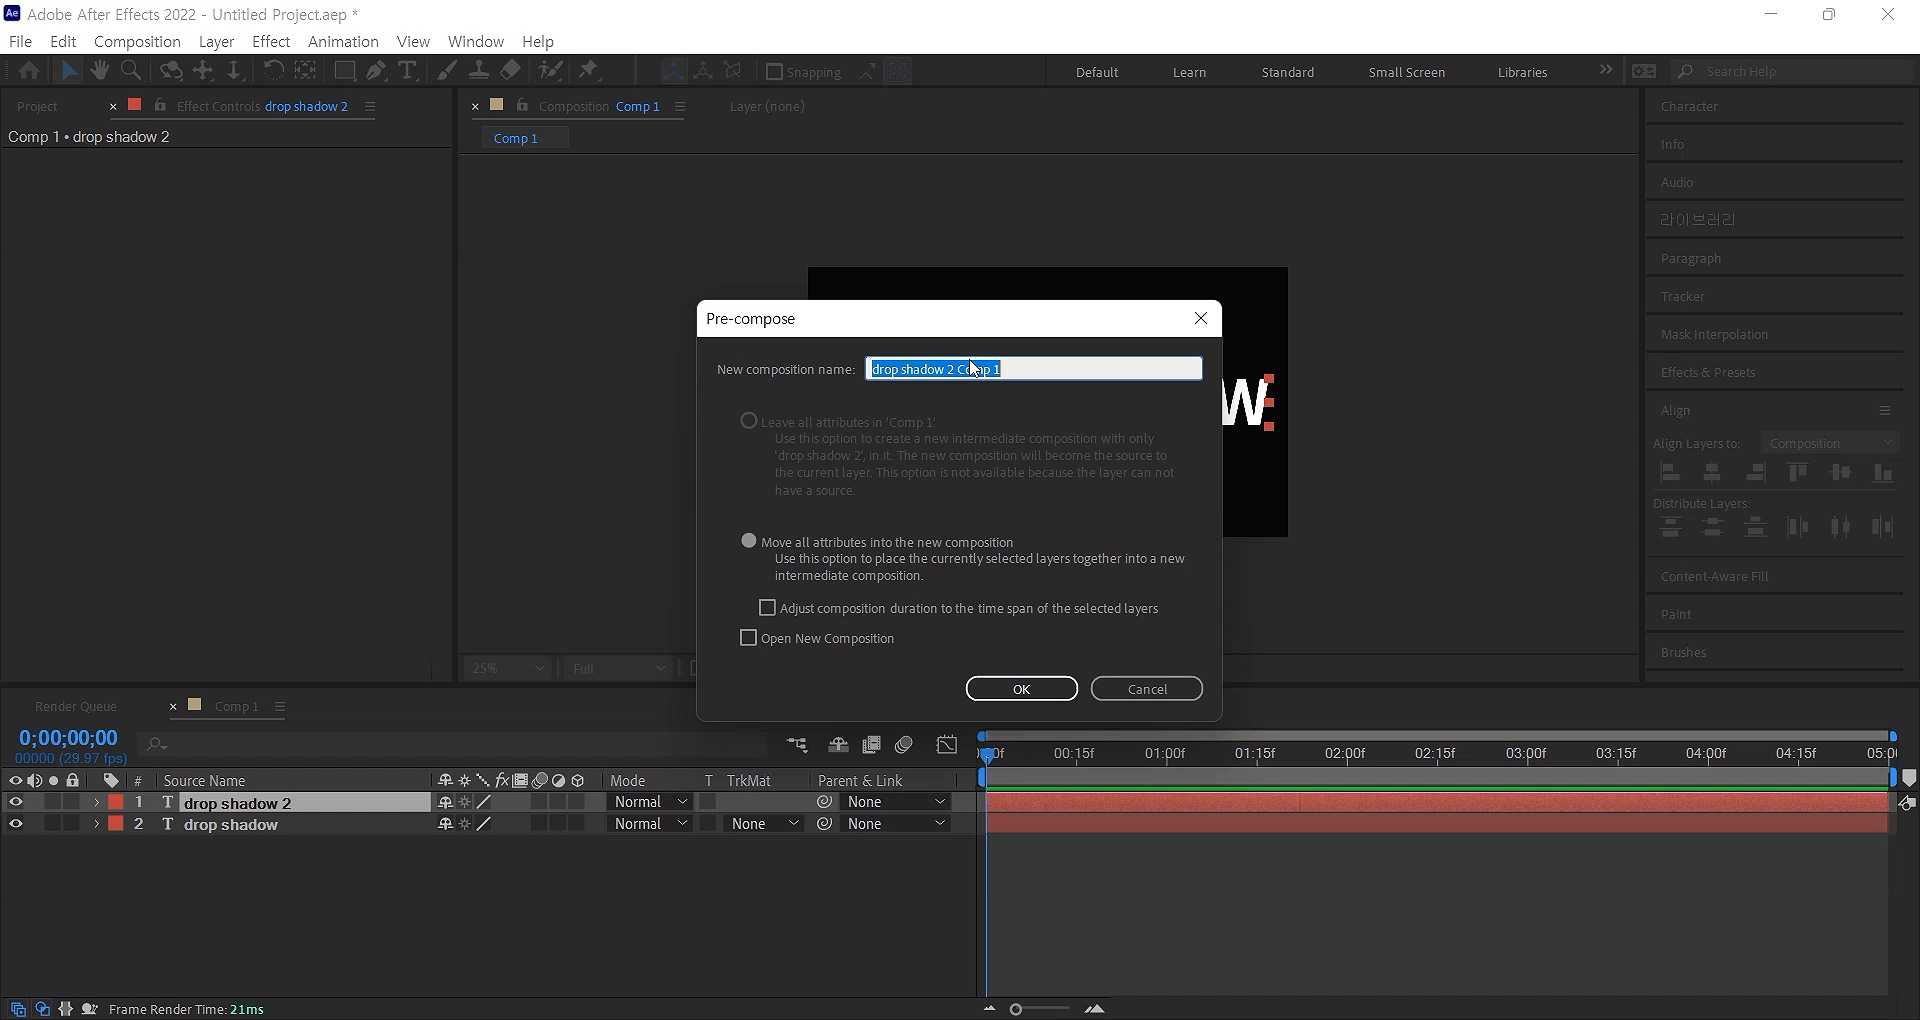This screenshot has height=1020, width=1920.
Task: Toggle the shy layers timeline switch
Action: click(838, 745)
